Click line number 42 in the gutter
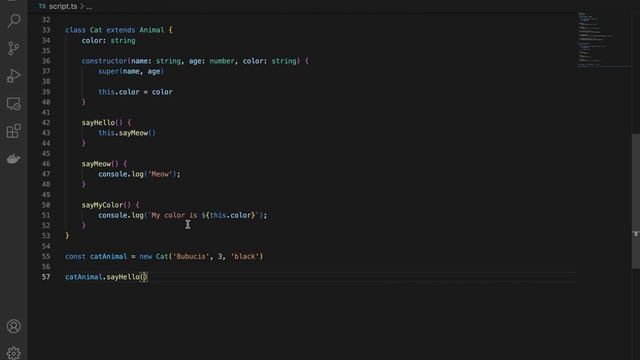The height and width of the screenshot is (360, 640). click(x=46, y=122)
